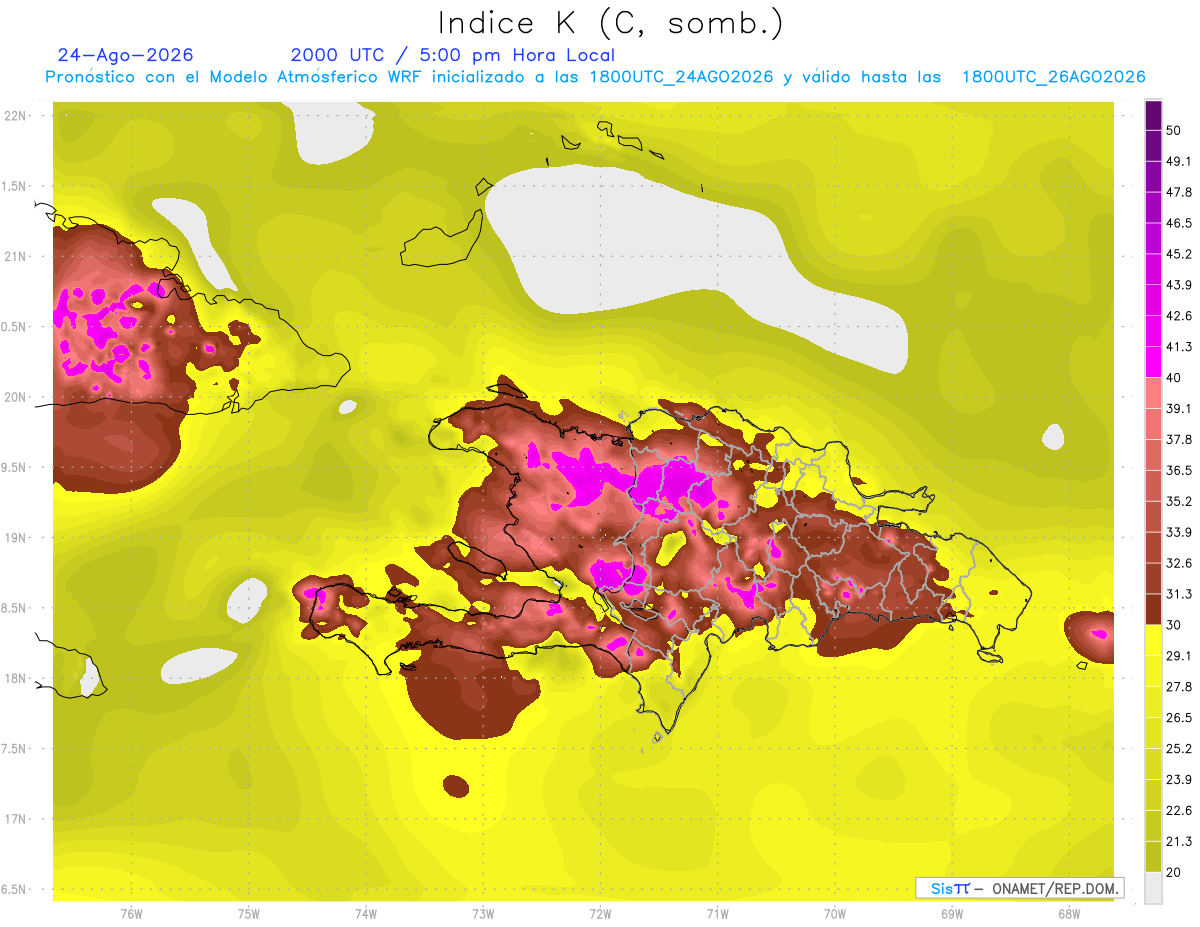Viewport: 1200px width, 927px height.
Task: Click the legend value 21.3
Action: [x=1178, y=842]
